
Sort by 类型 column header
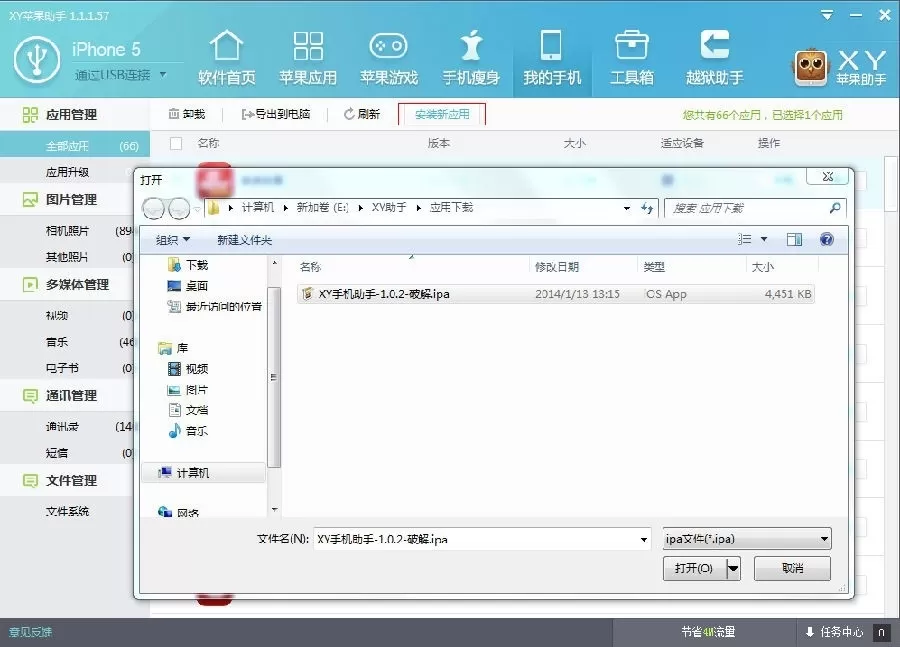(x=654, y=267)
